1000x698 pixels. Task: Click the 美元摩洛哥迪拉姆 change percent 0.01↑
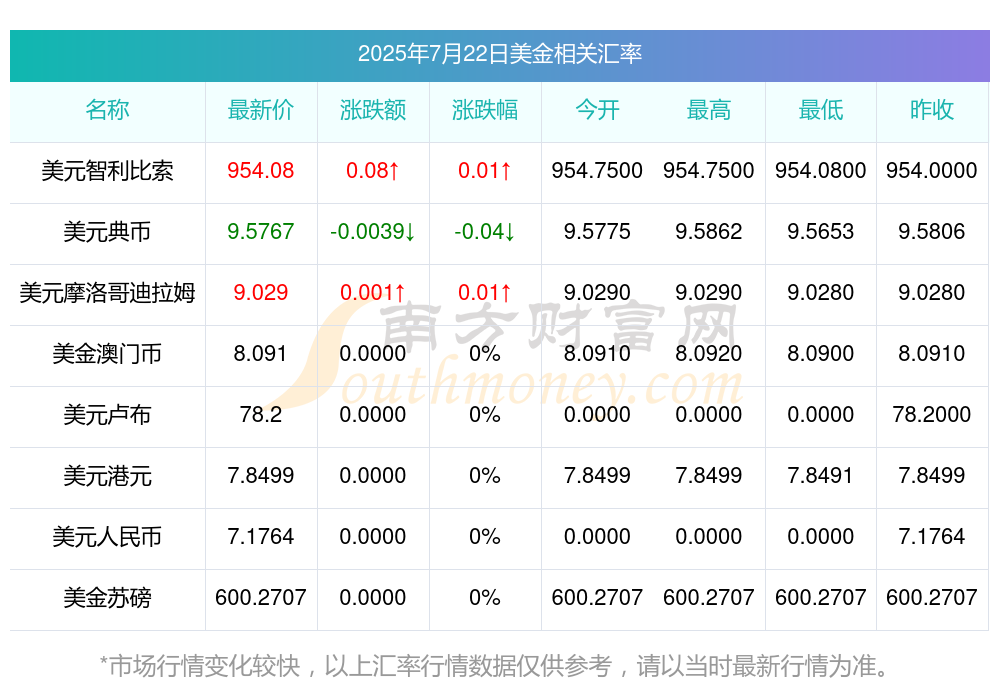pos(485,292)
